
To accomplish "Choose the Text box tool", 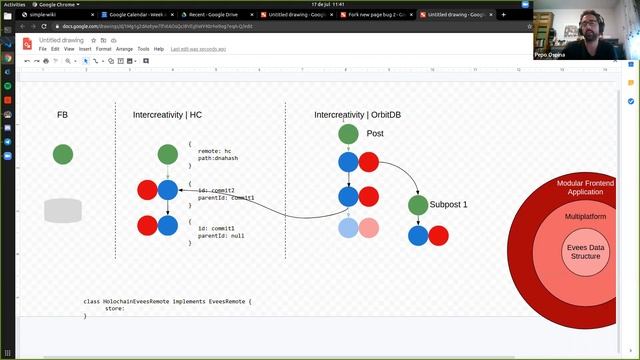I will click(x=121, y=61).
